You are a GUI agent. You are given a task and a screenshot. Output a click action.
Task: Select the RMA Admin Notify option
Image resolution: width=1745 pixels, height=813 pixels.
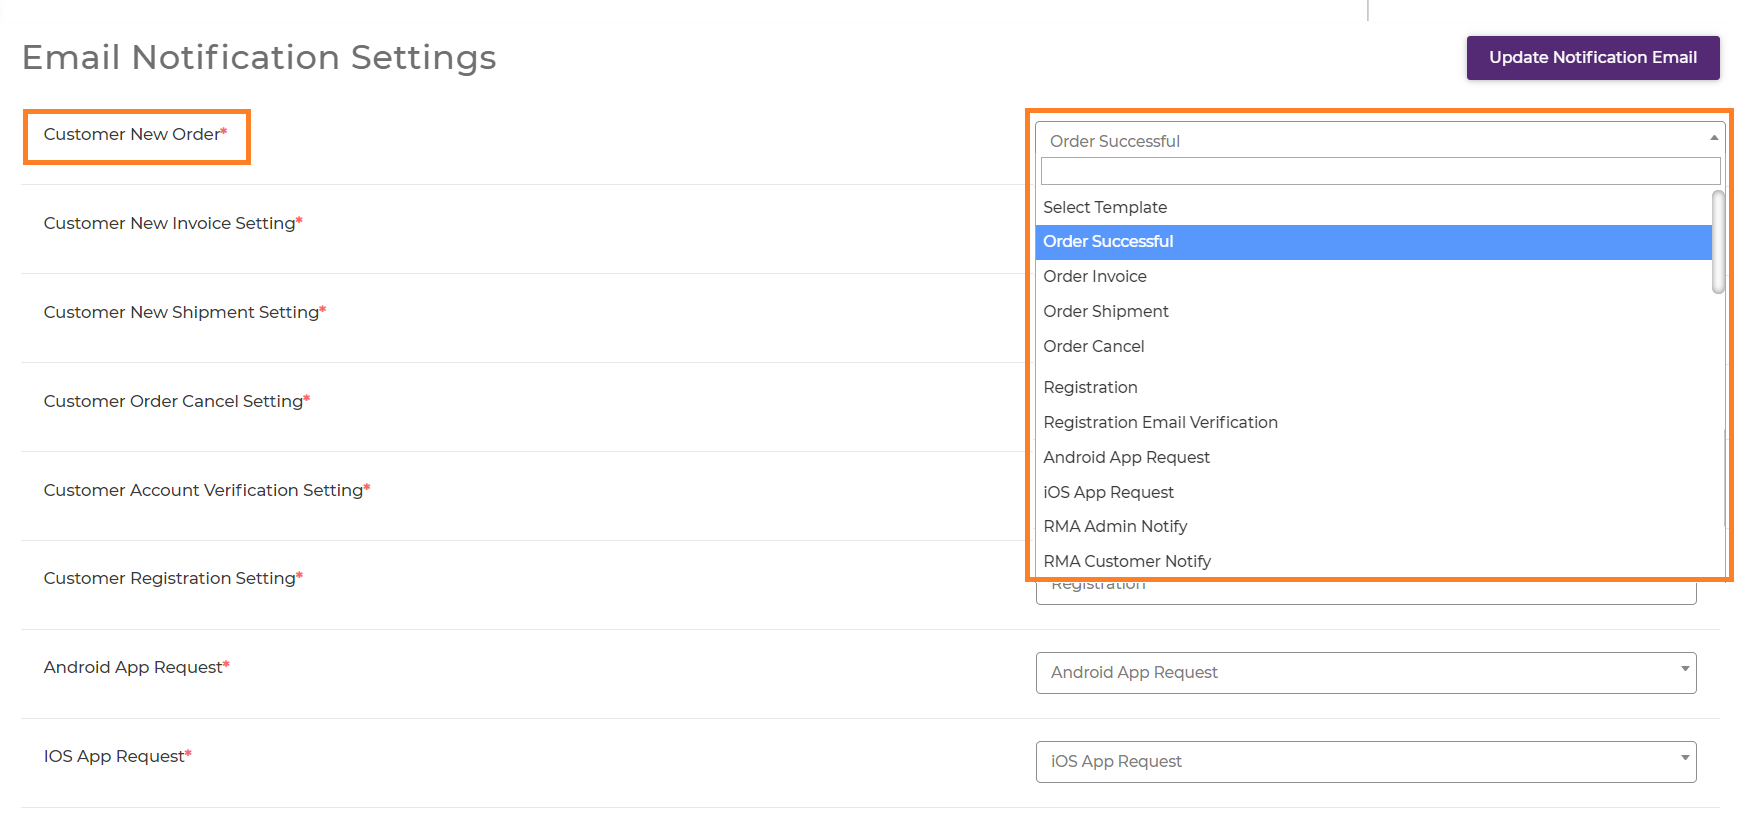(x=1115, y=527)
